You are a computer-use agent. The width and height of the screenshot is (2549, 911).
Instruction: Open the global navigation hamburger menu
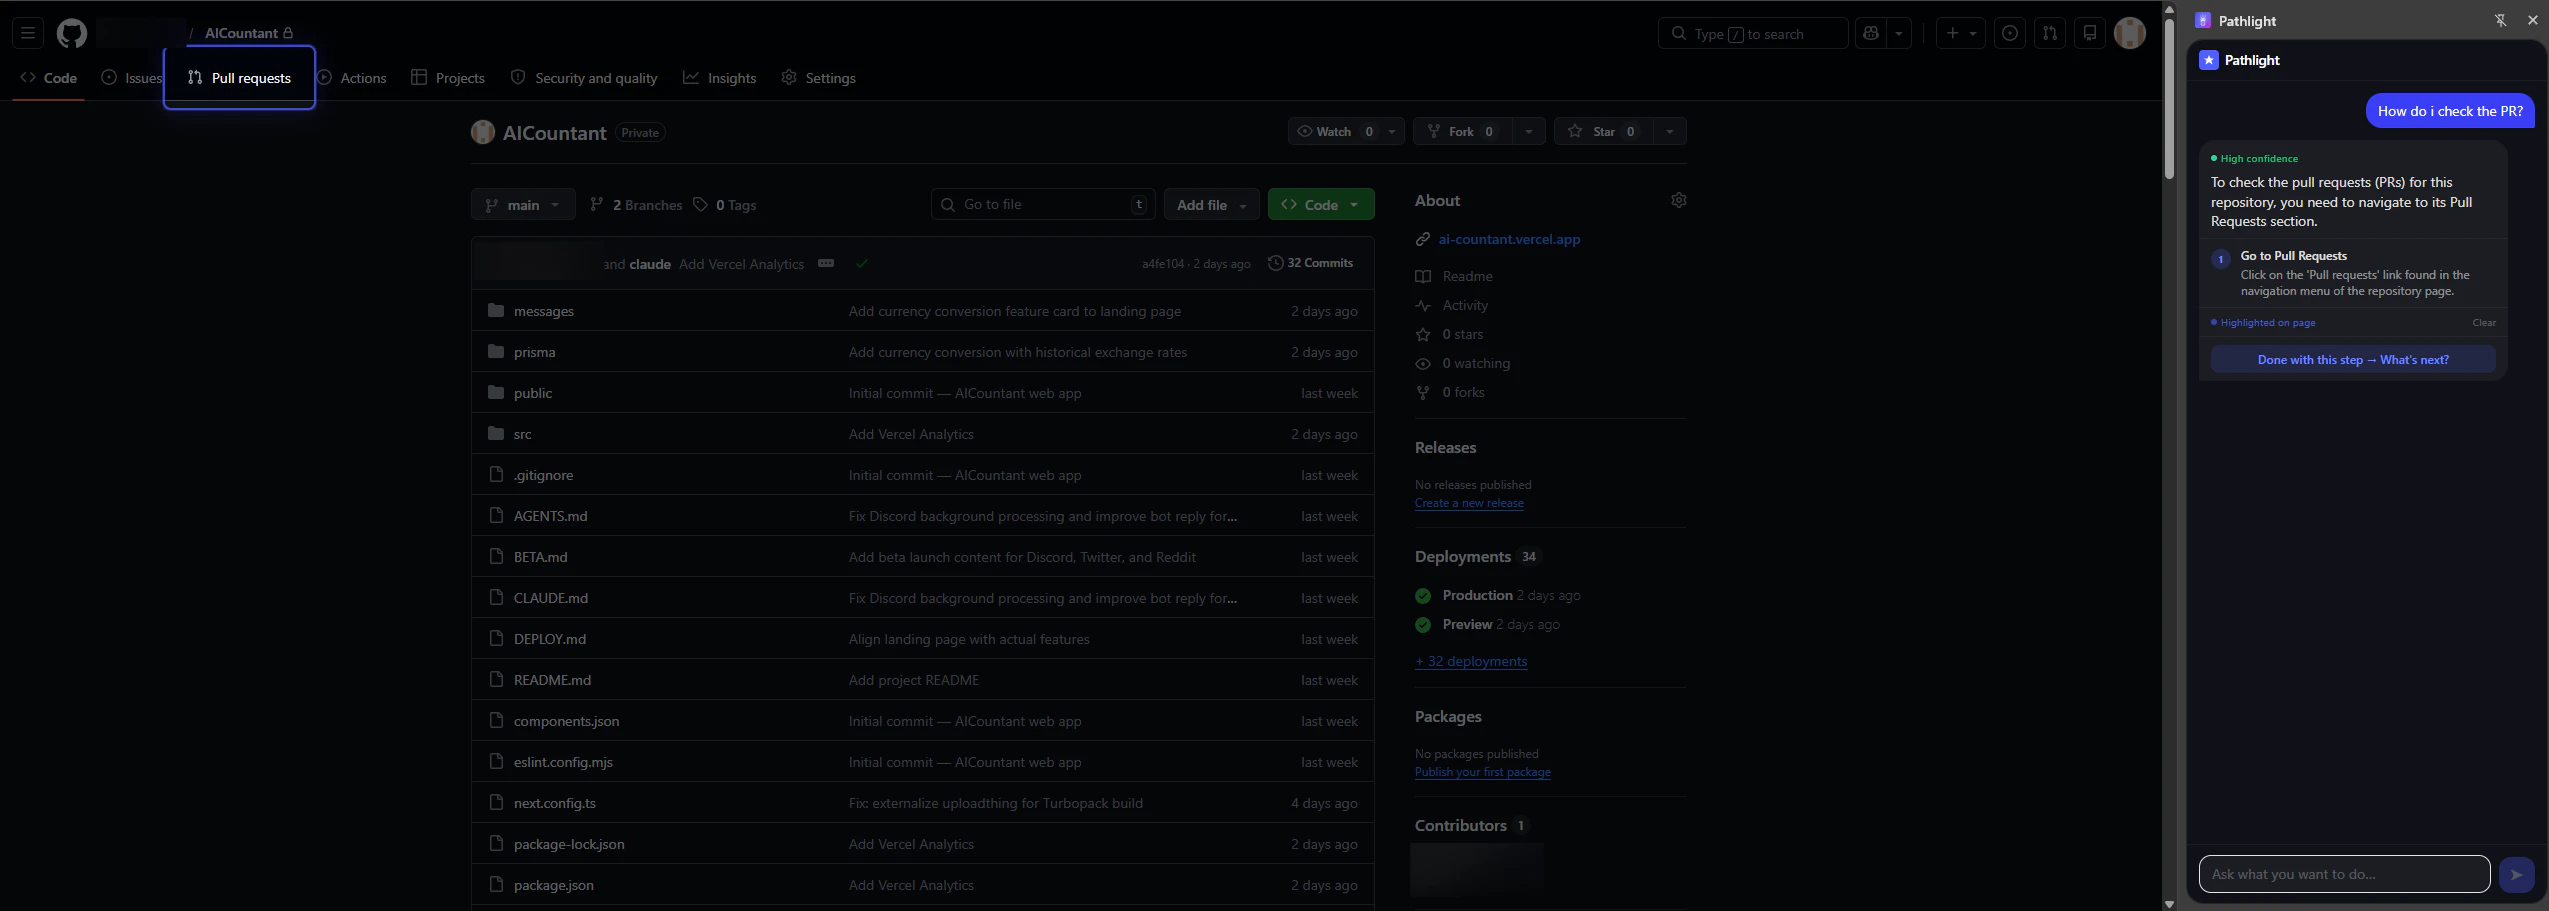27,33
